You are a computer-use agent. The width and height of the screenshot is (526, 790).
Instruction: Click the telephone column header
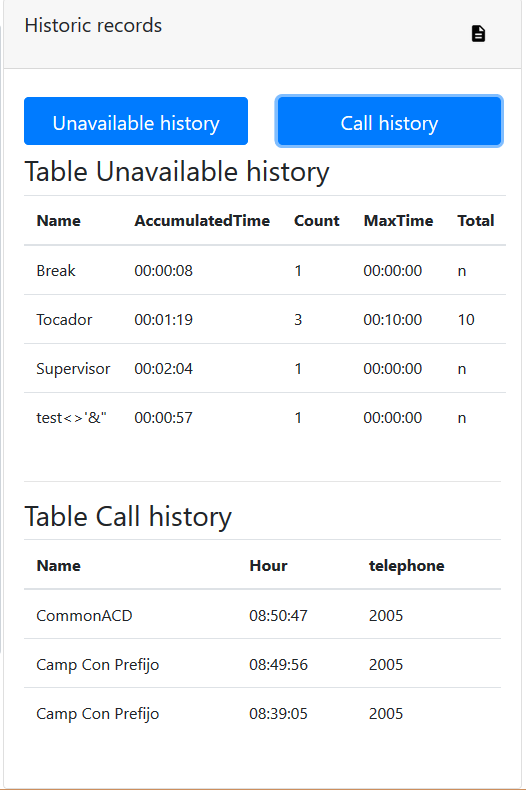[407, 566]
